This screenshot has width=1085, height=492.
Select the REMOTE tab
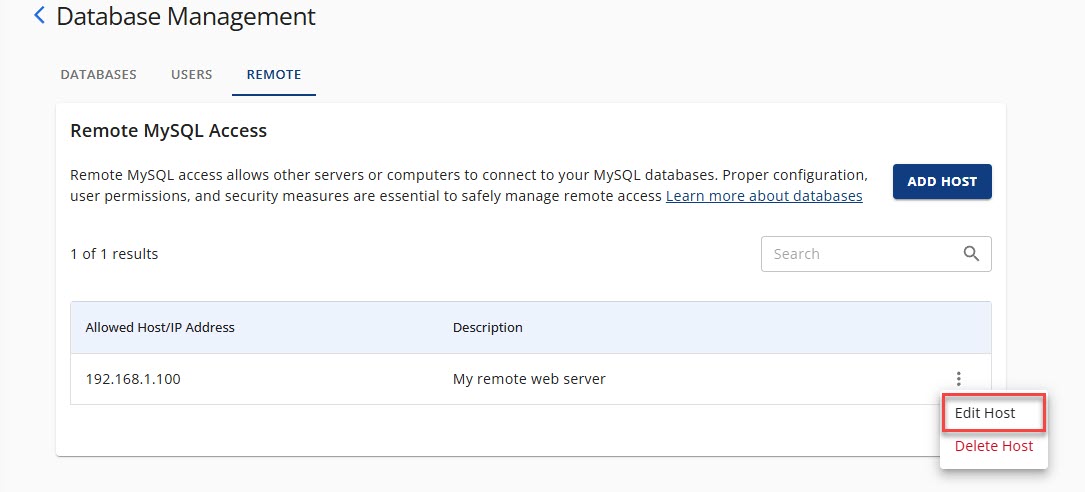pos(274,75)
